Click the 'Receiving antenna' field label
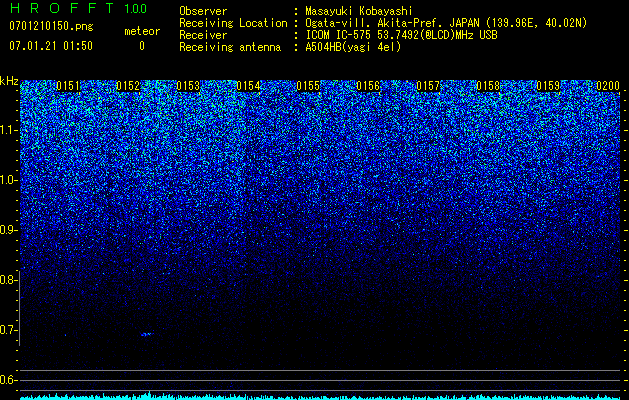Screen dimensions: 629x400 [230, 47]
